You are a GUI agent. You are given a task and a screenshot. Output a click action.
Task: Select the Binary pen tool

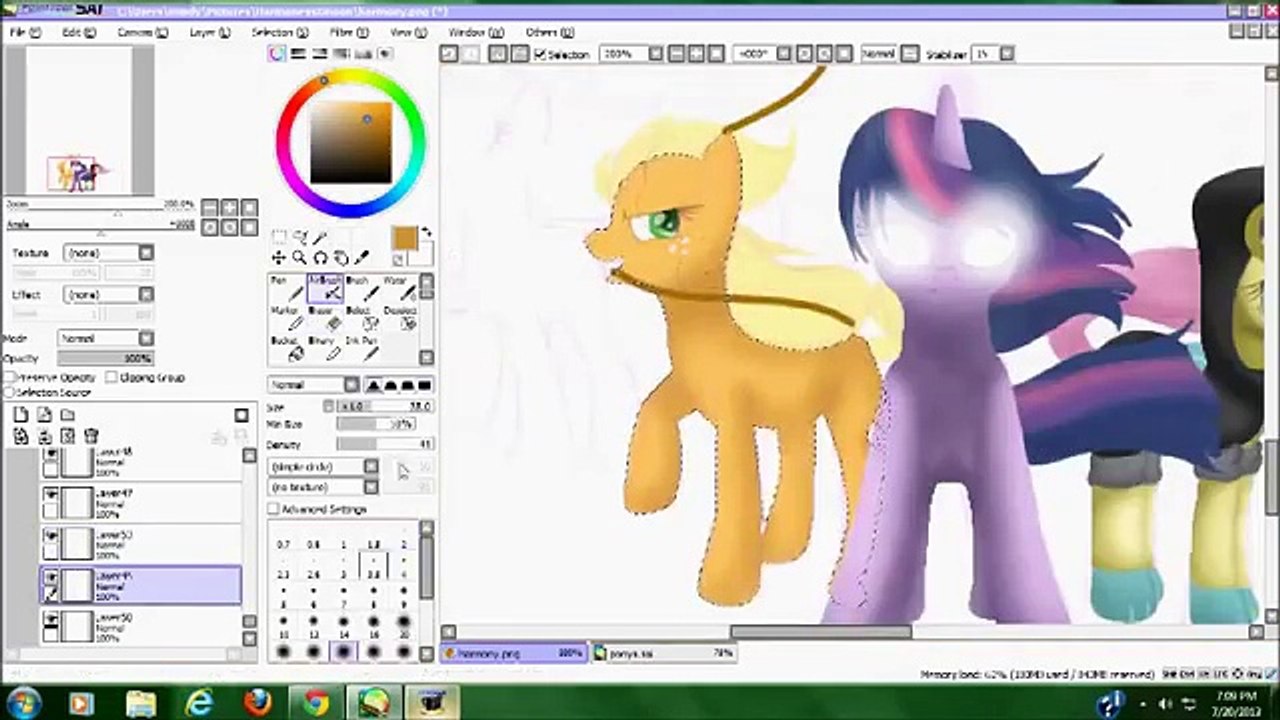pyautogui.click(x=325, y=348)
